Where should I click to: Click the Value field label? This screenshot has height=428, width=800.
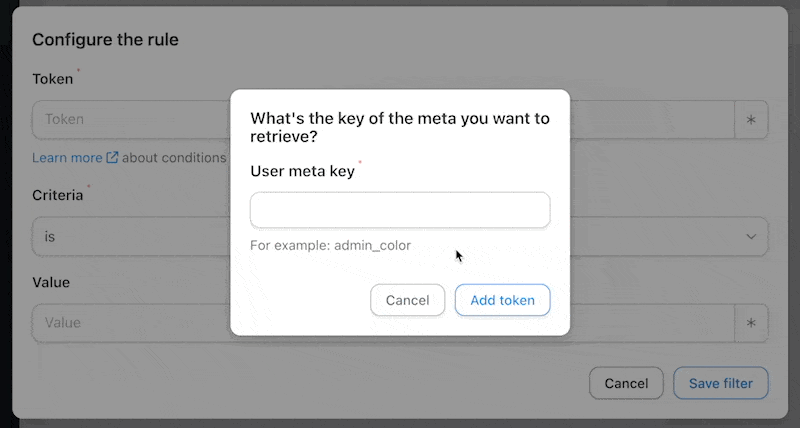click(51, 283)
